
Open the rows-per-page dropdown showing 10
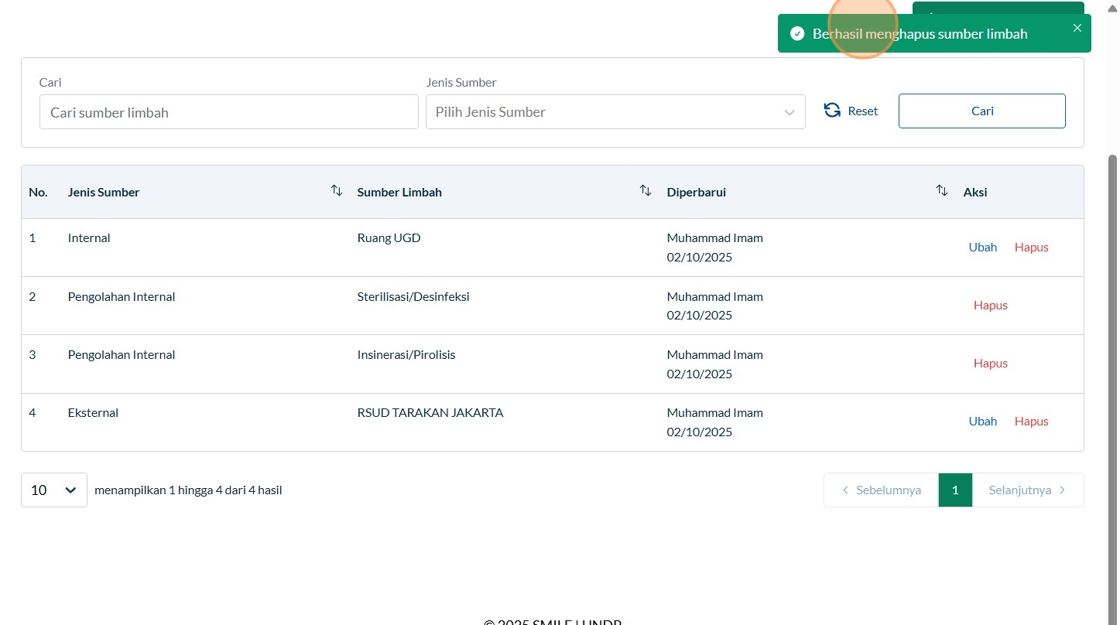click(x=54, y=490)
